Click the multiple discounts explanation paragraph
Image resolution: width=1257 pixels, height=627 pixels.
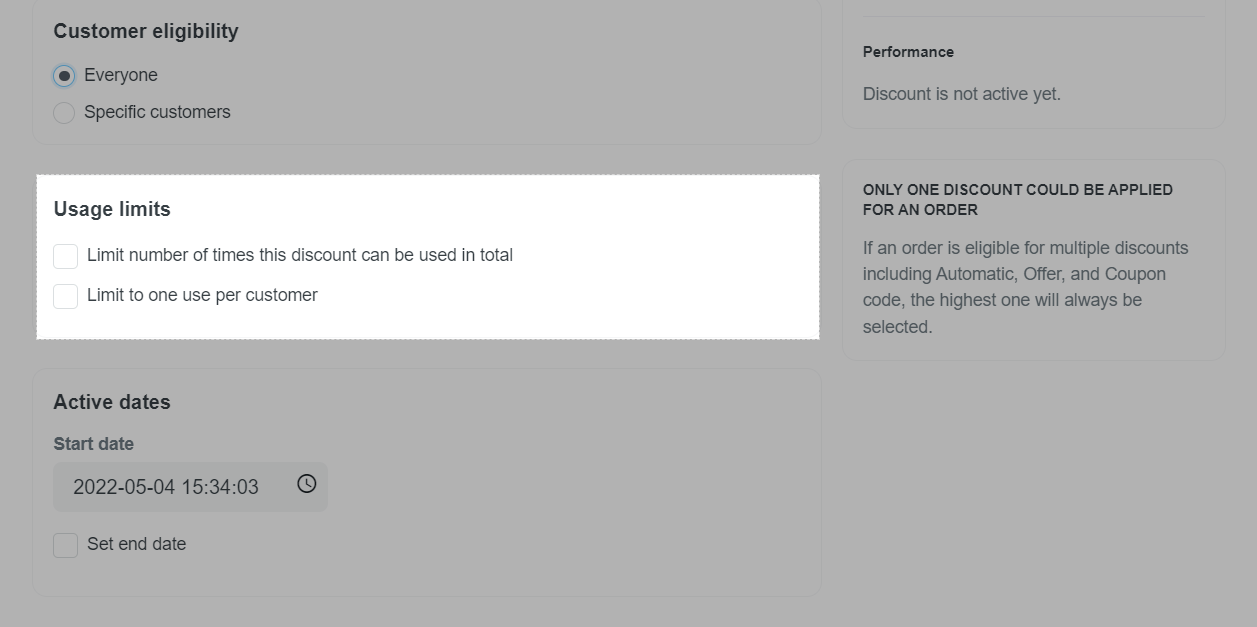click(1027, 287)
